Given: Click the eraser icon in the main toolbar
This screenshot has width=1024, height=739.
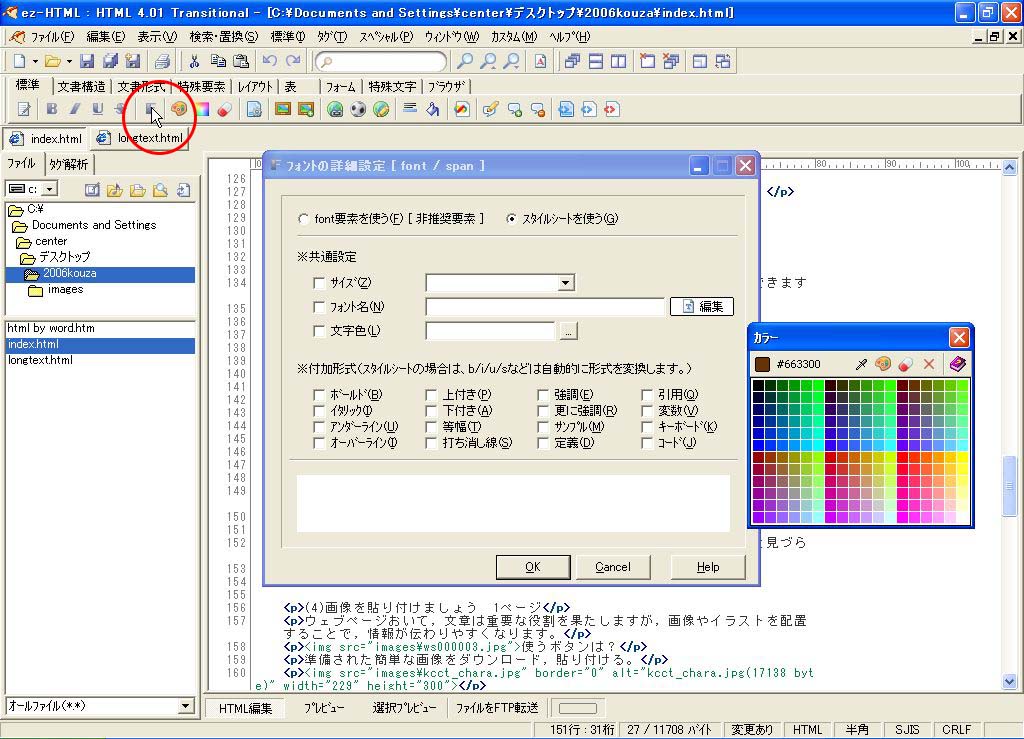Looking at the screenshot, I should coord(225,109).
